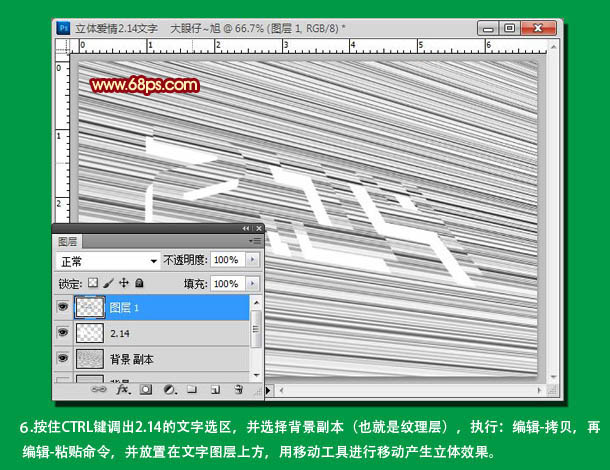Click the 背景 副本 layer thumbnail
The width and height of the screenshot is (610, 470).
tap(89, 358)
